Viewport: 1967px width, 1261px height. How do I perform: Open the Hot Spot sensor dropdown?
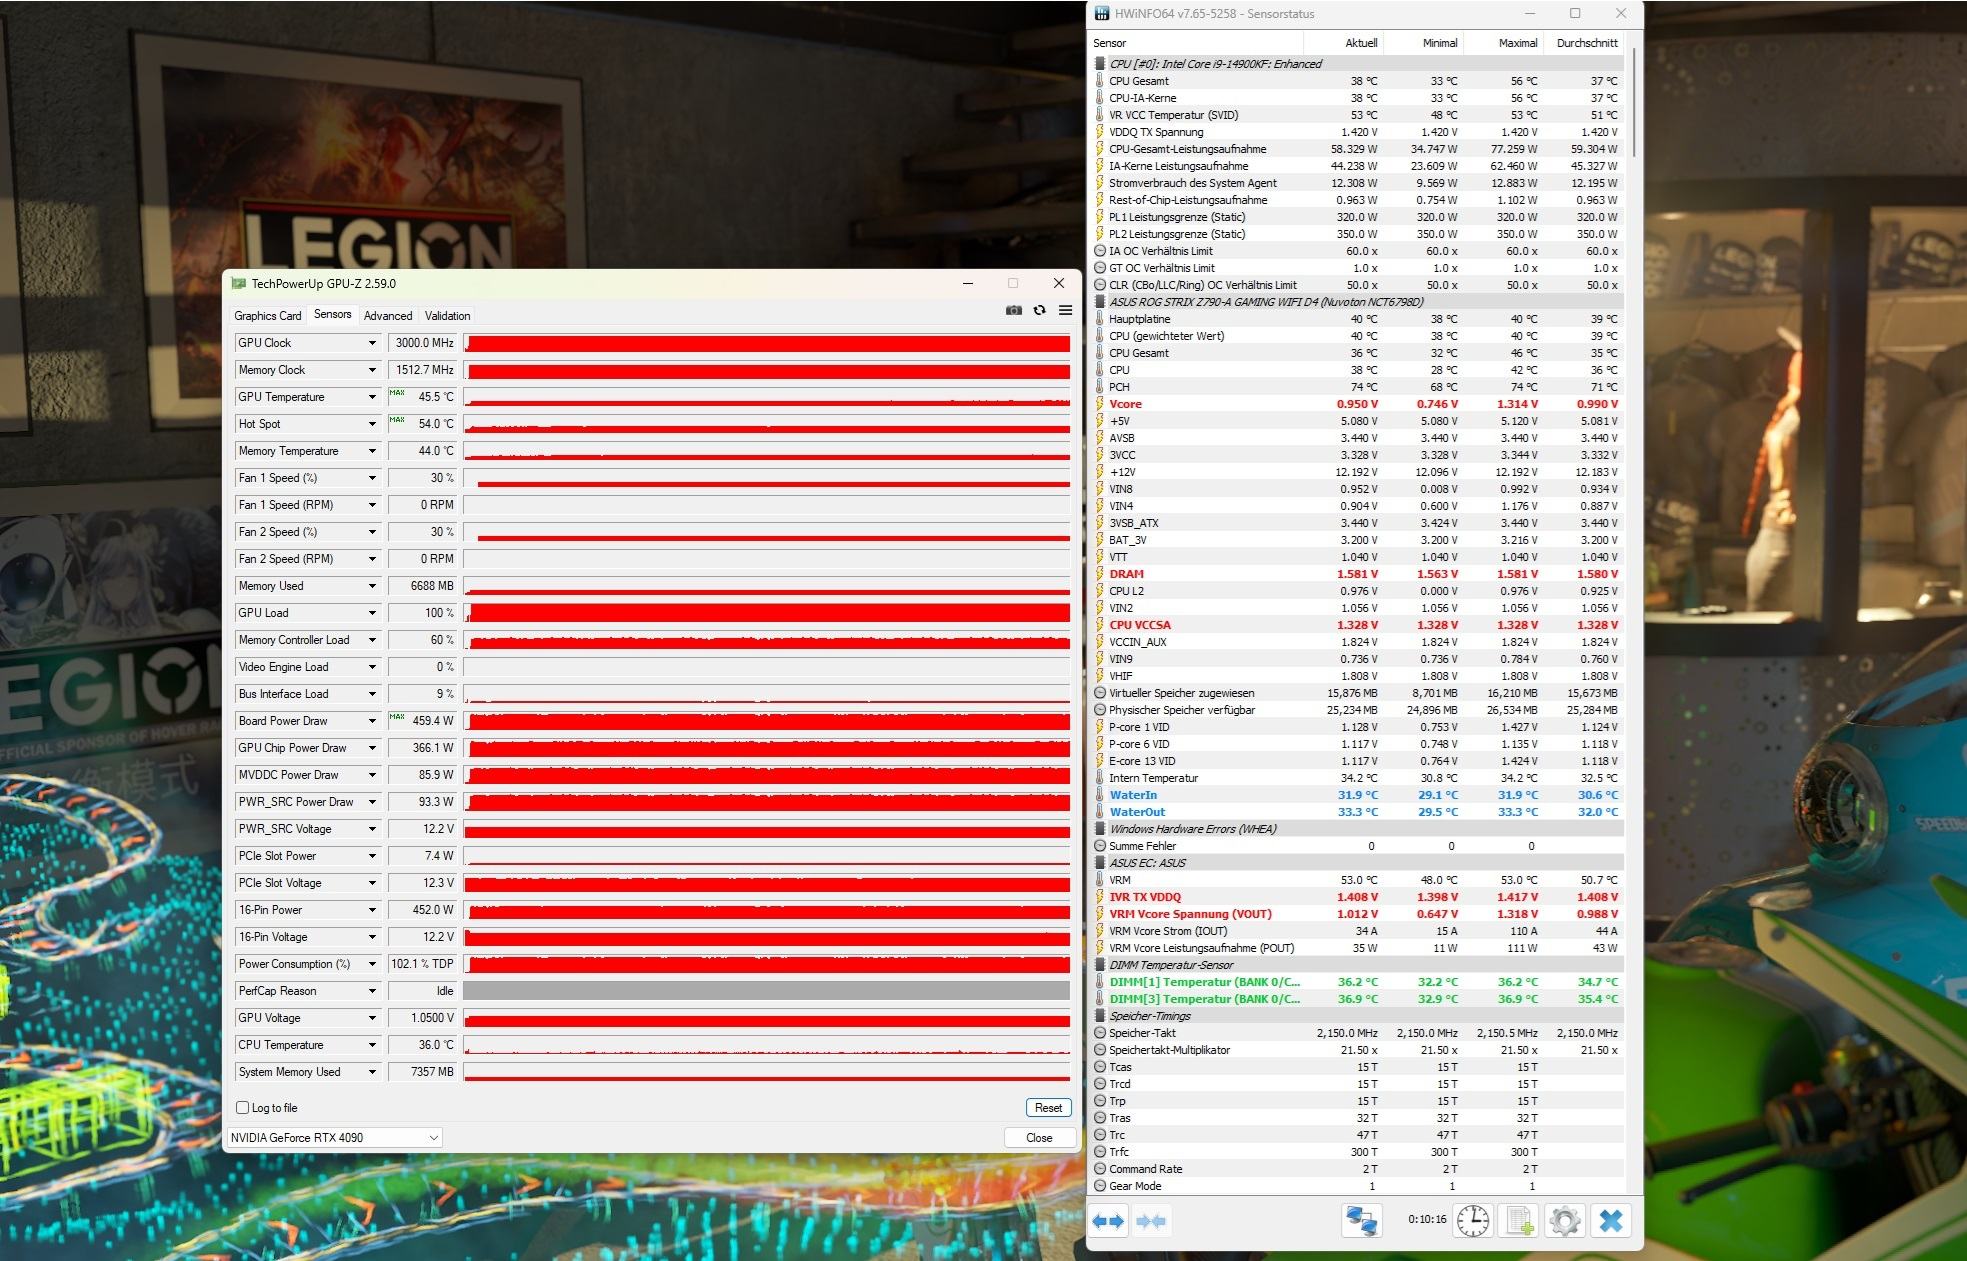tap(372, 424)
